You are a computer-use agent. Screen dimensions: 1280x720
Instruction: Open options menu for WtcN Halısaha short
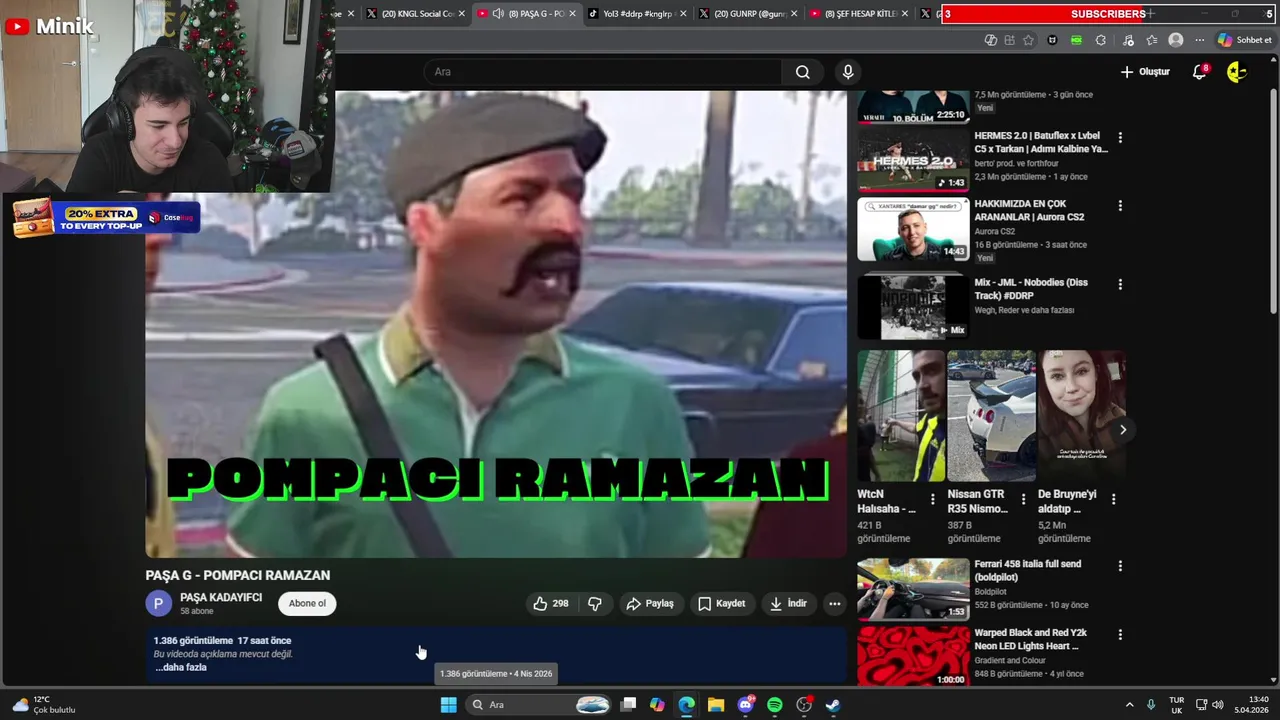coord(933,499)
